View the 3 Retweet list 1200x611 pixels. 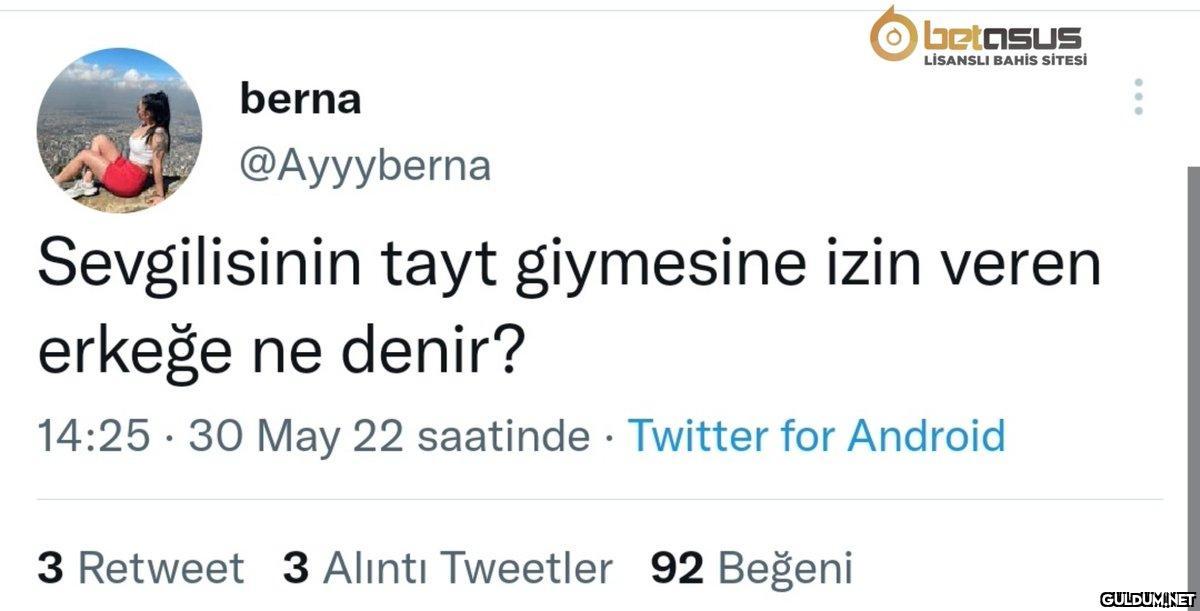(x=141, y=568)
